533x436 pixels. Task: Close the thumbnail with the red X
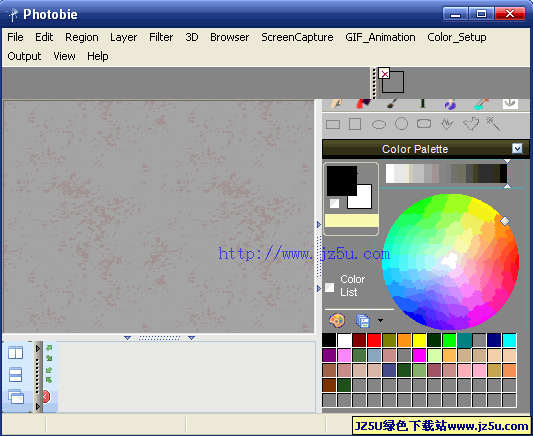pos(384,73)
